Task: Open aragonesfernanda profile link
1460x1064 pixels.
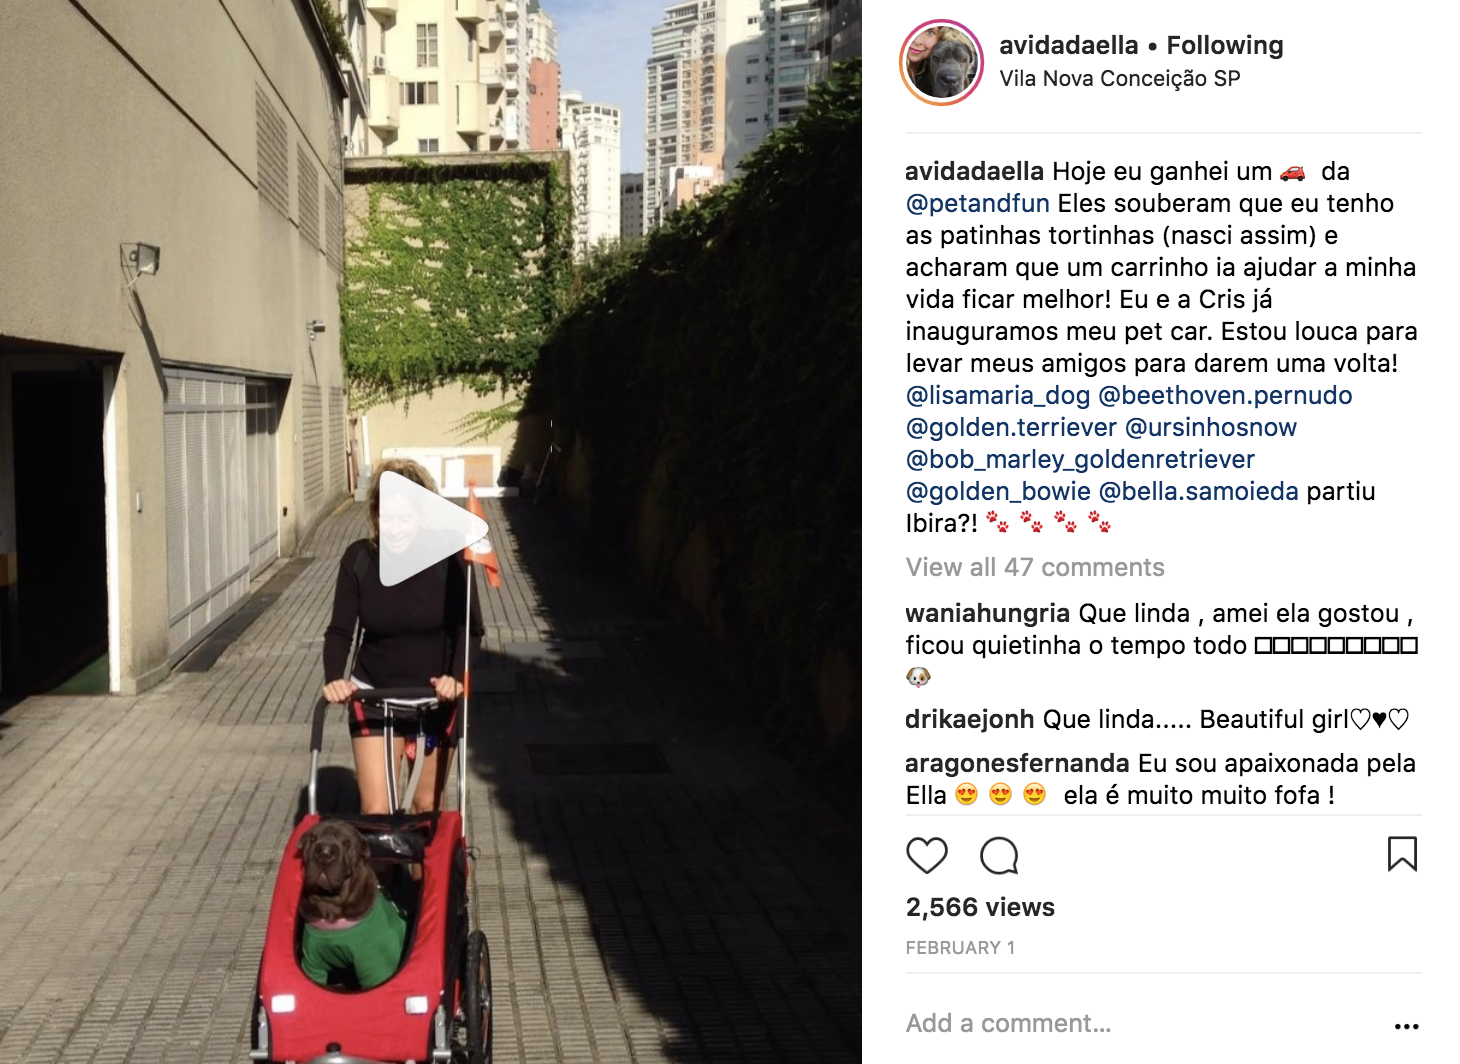Action: pos(1017,763)
